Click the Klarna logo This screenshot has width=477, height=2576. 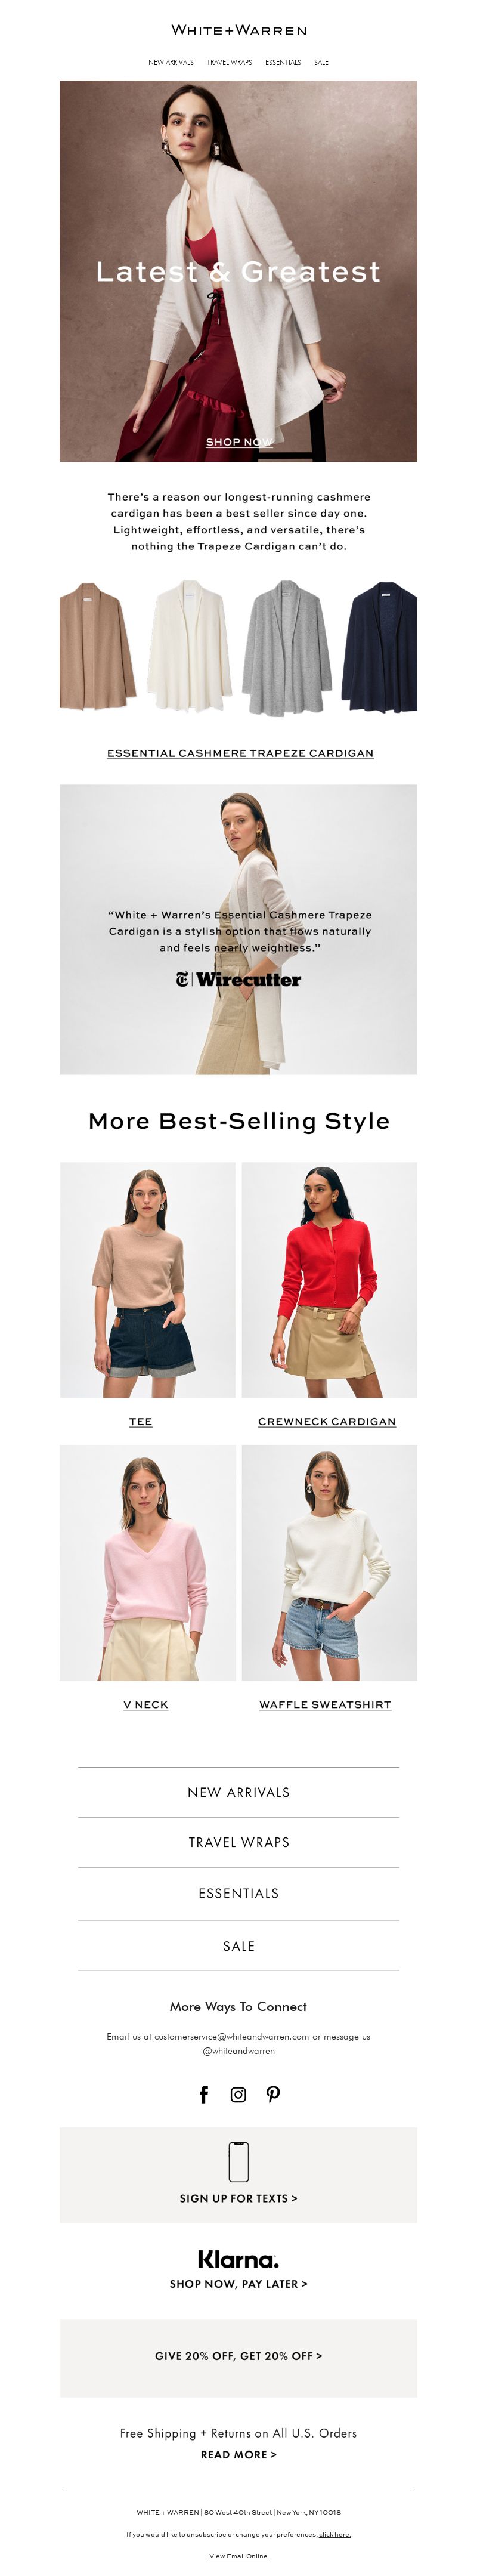238,2259
